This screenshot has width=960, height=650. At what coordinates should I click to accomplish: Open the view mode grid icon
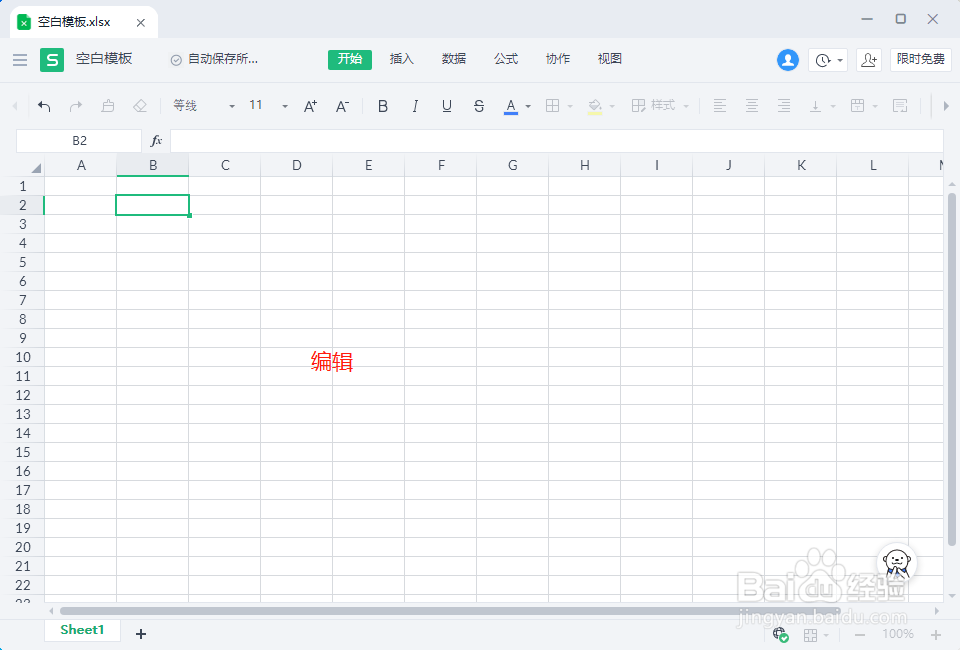coord(811,635)
